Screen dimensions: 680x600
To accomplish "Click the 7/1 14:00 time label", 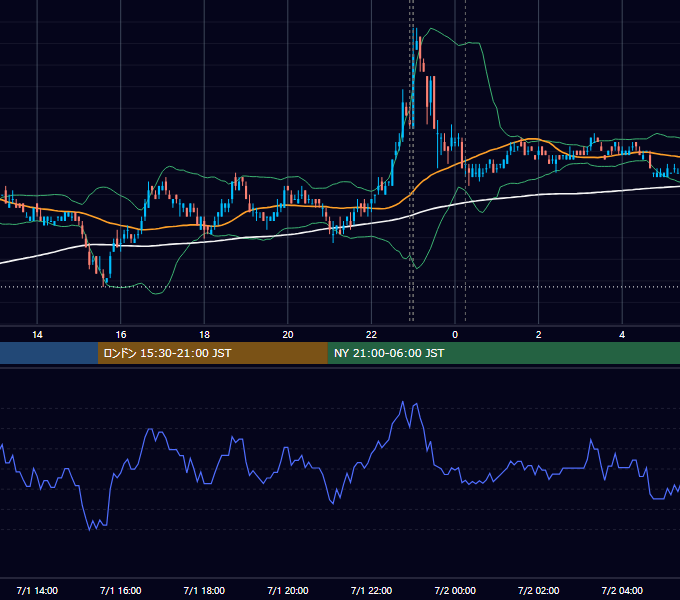I will pos(37,590).
